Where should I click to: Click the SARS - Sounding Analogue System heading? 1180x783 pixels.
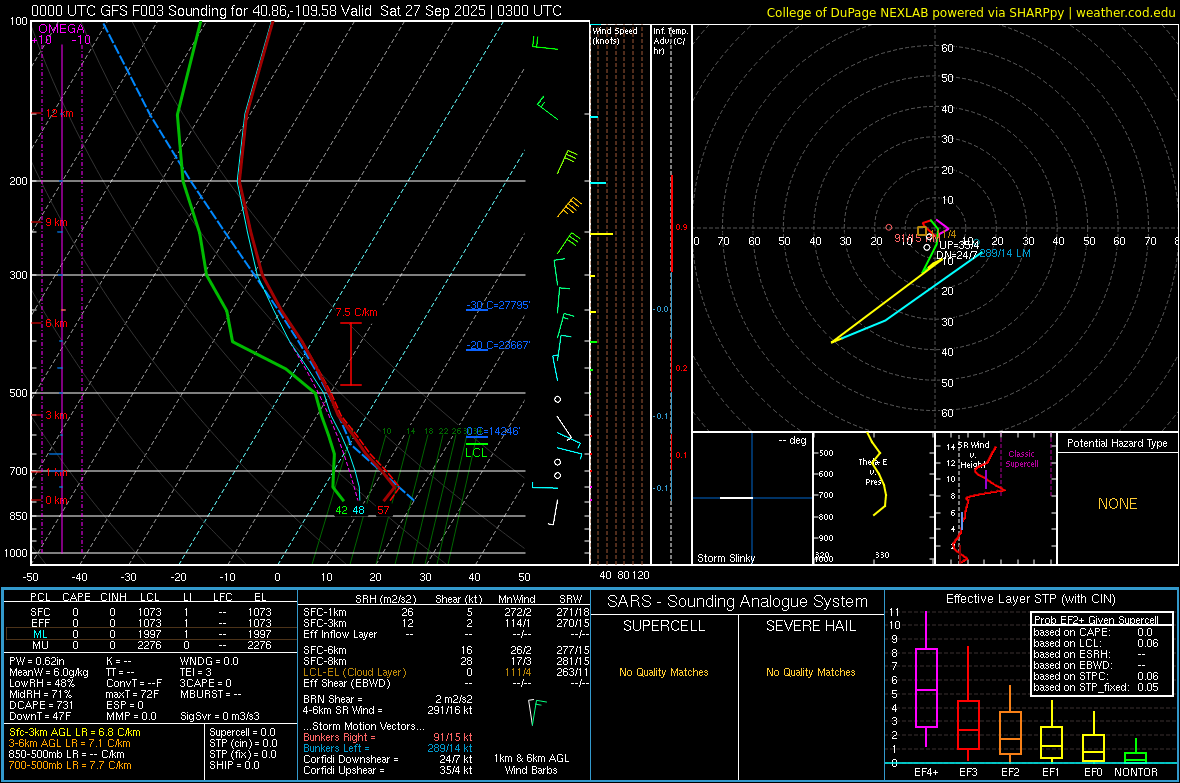coord(738,602)
